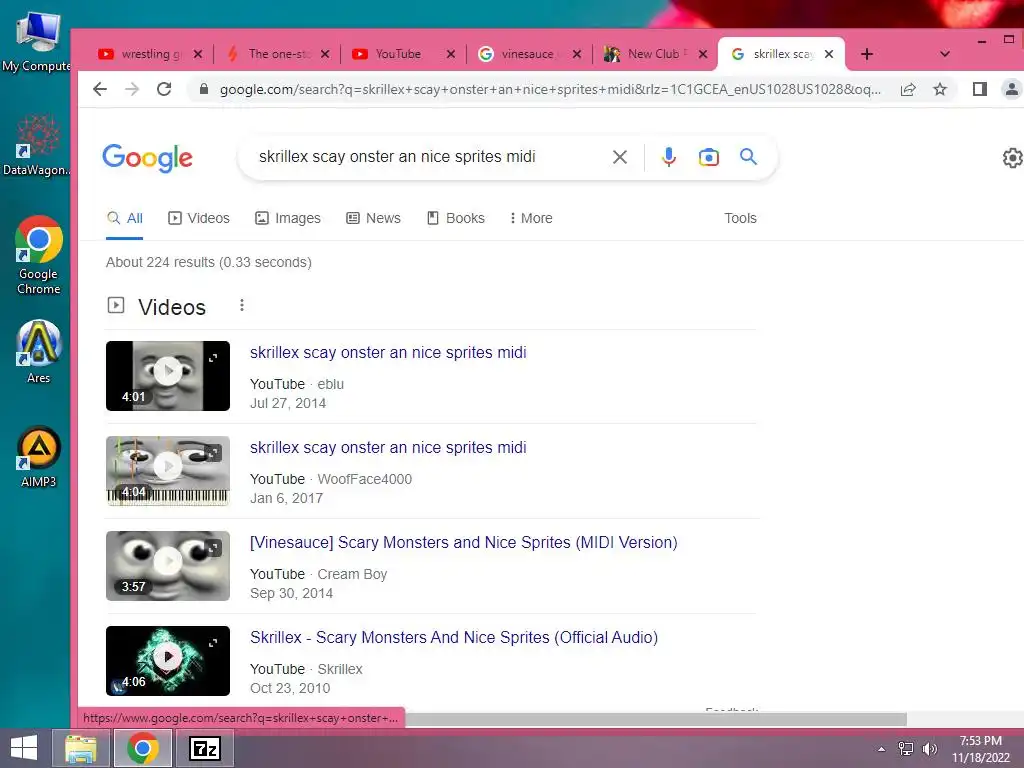Reload the current Google search page
Image resolution: width=1024 pixels, height=768 pixels.
pyautogui.click(x=164, y=89)
